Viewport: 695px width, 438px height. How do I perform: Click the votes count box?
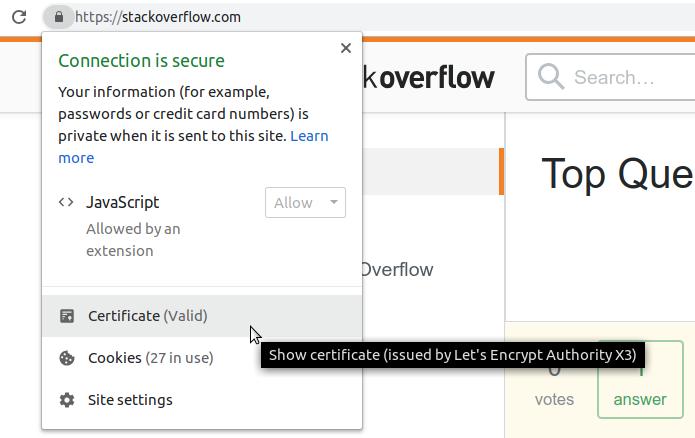pyautogui.click(x=554, y=386)
